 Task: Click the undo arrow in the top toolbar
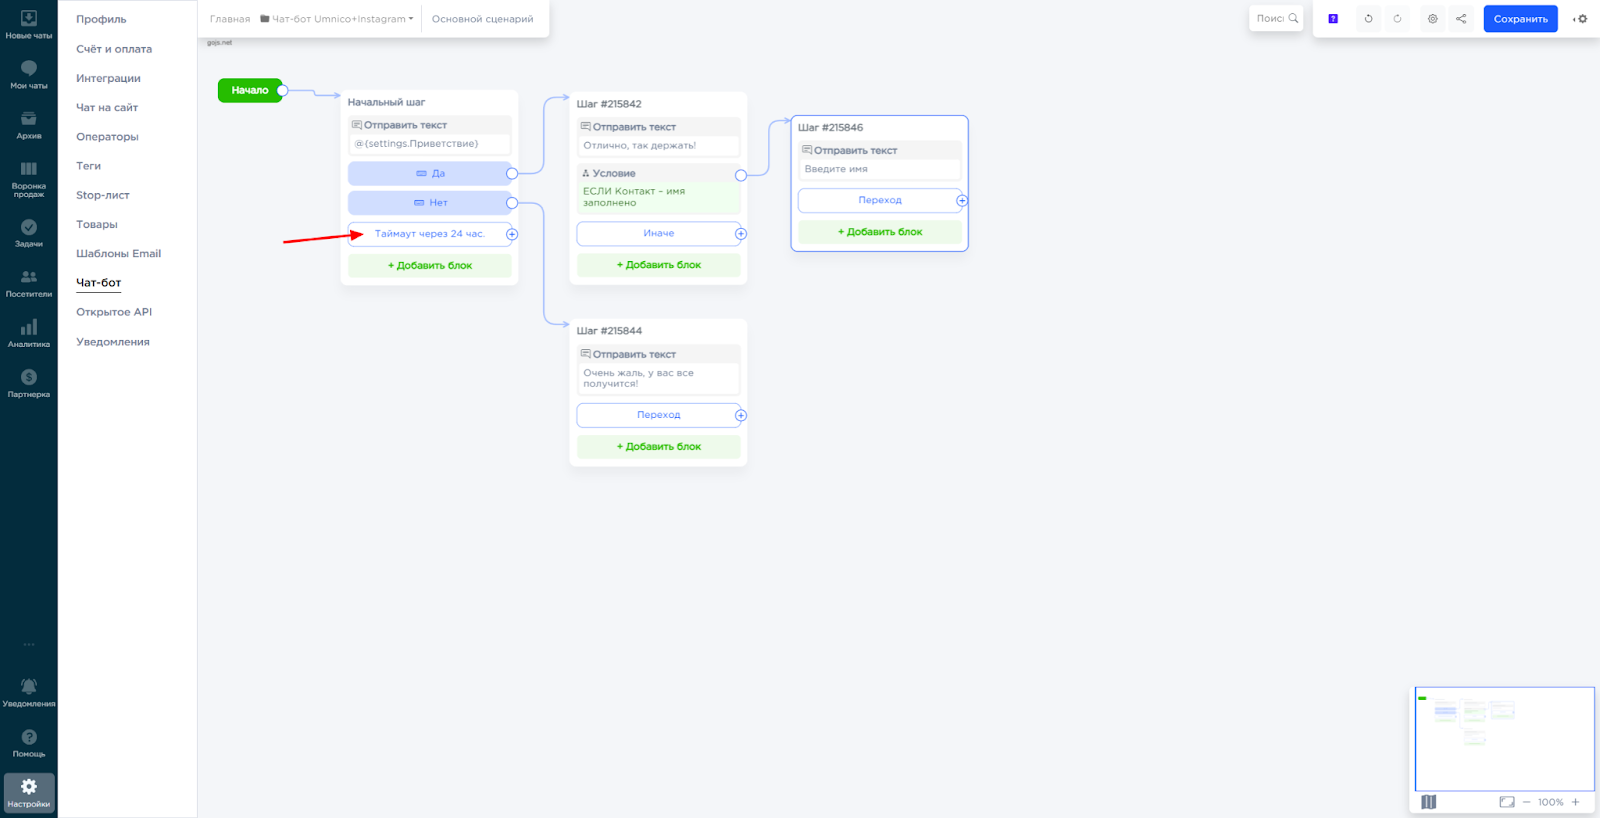click(1368, 19)
